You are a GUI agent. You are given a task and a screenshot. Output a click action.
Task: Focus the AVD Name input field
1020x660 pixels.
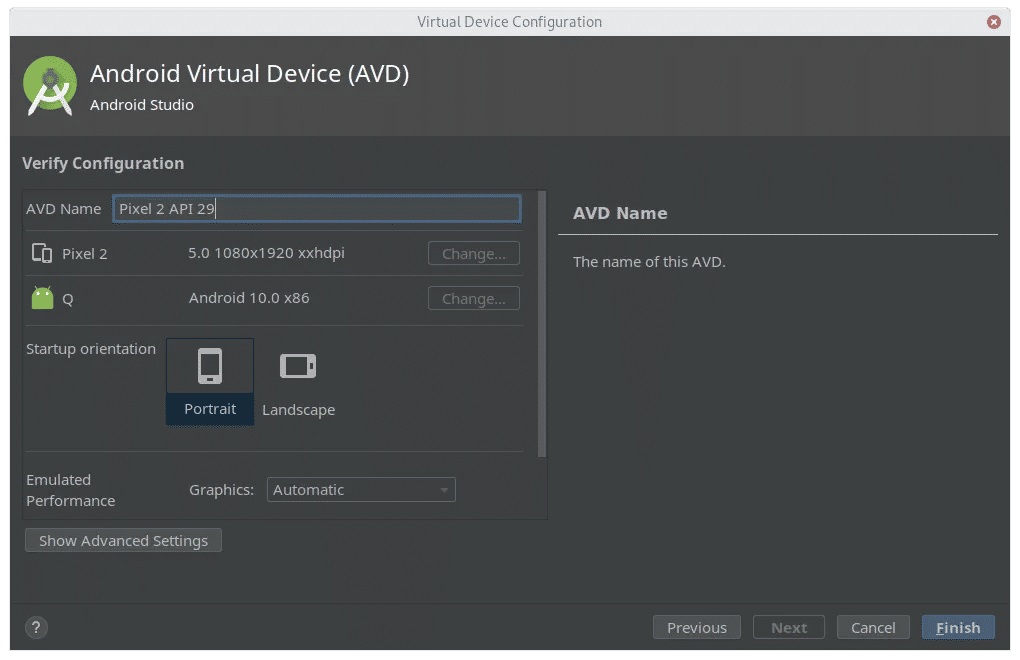(x=317, y=209)
